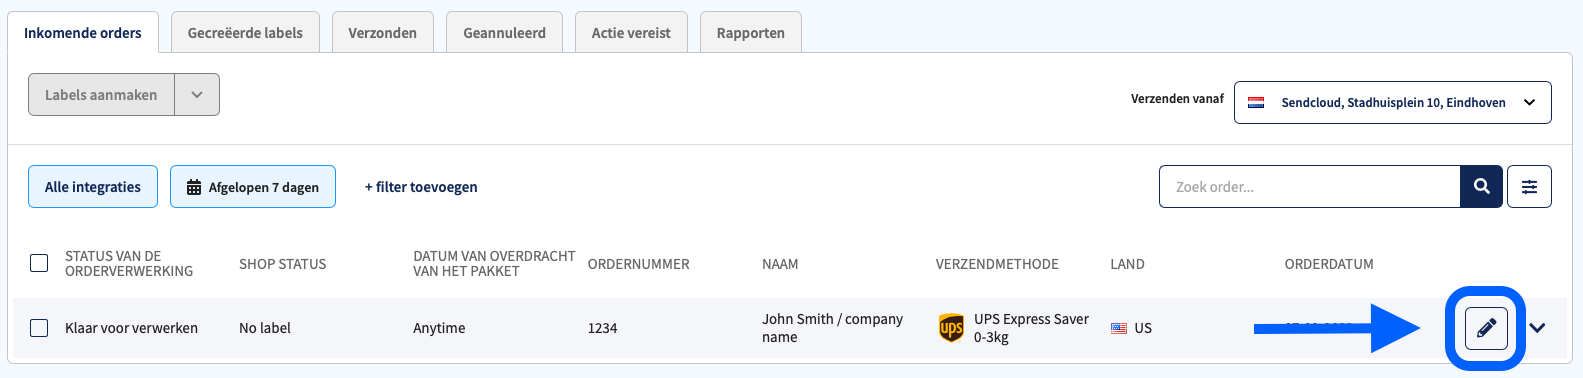Click the calendar icon in Afgelopen 7 dagen
This screenshot has width=1583, height=378.
click(194, 187)
